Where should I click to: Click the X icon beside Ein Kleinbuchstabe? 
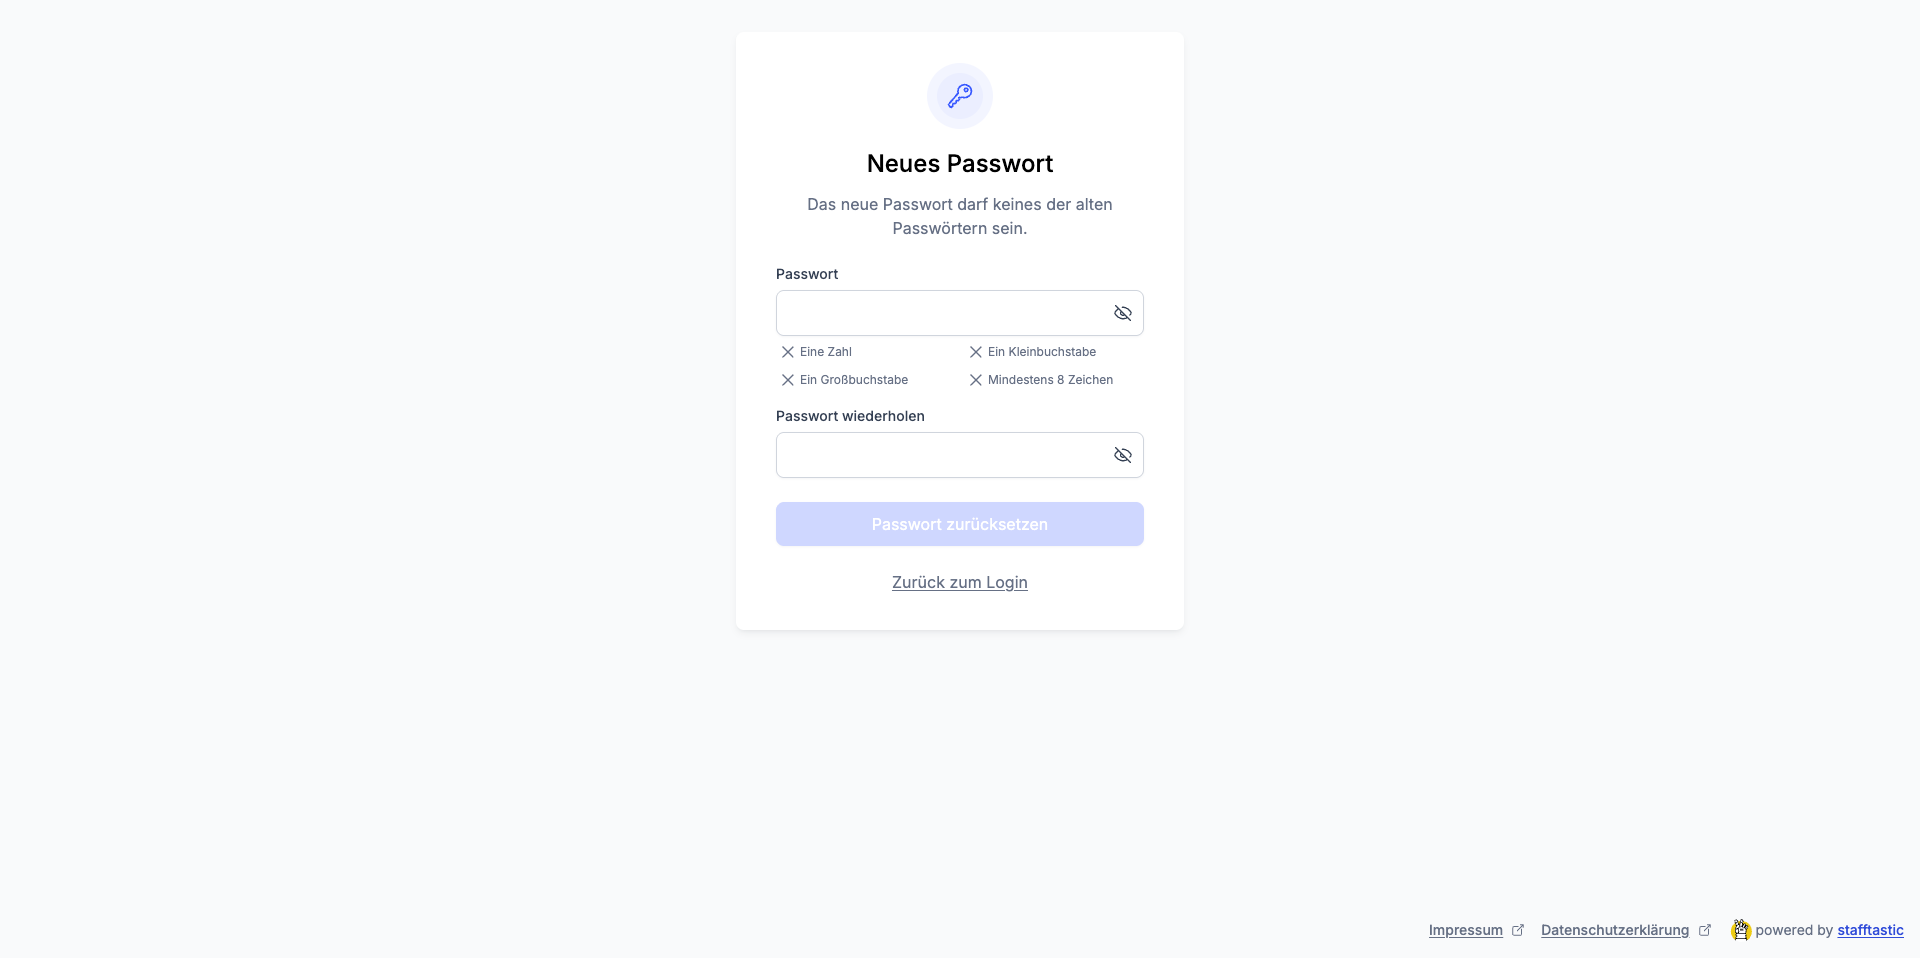(976, 352)
